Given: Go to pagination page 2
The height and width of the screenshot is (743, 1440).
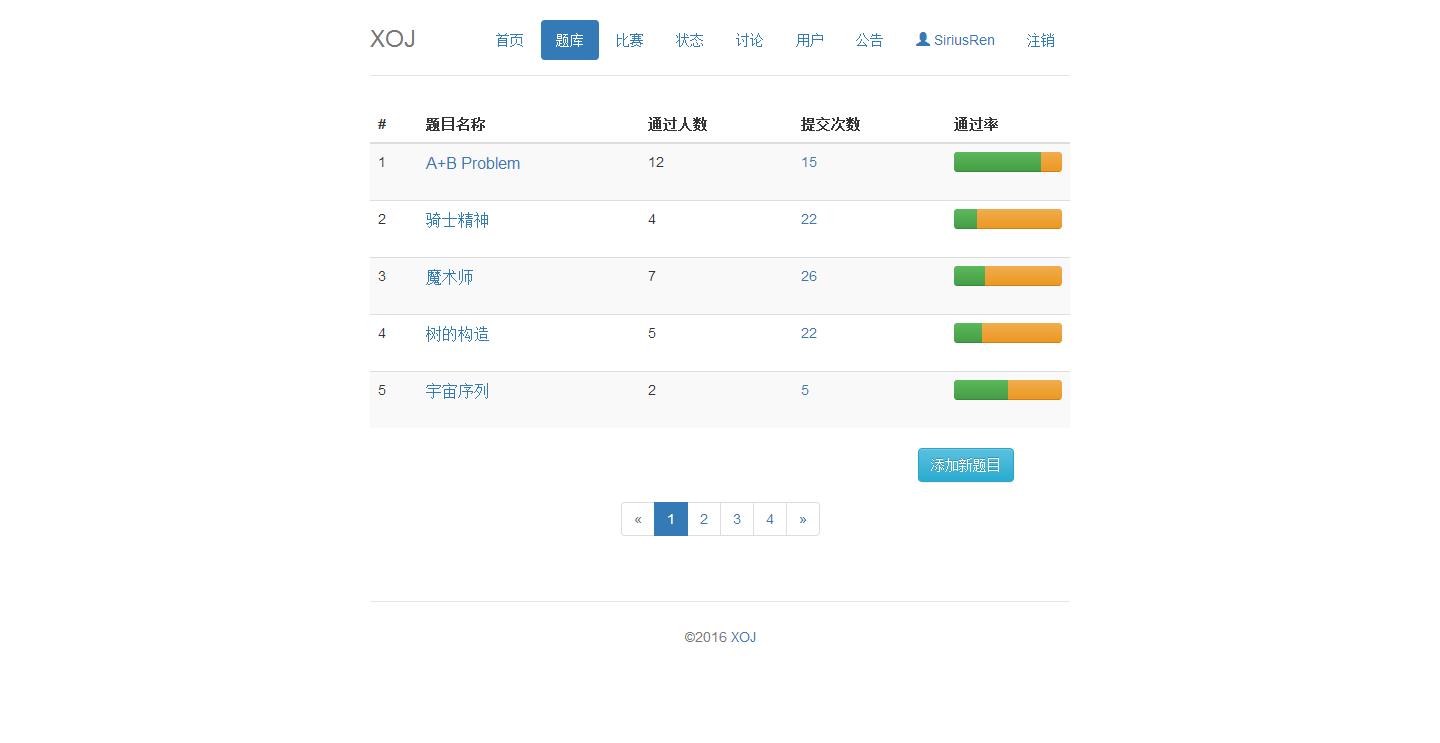Looking at the screenshot, I should click(704, 519).
